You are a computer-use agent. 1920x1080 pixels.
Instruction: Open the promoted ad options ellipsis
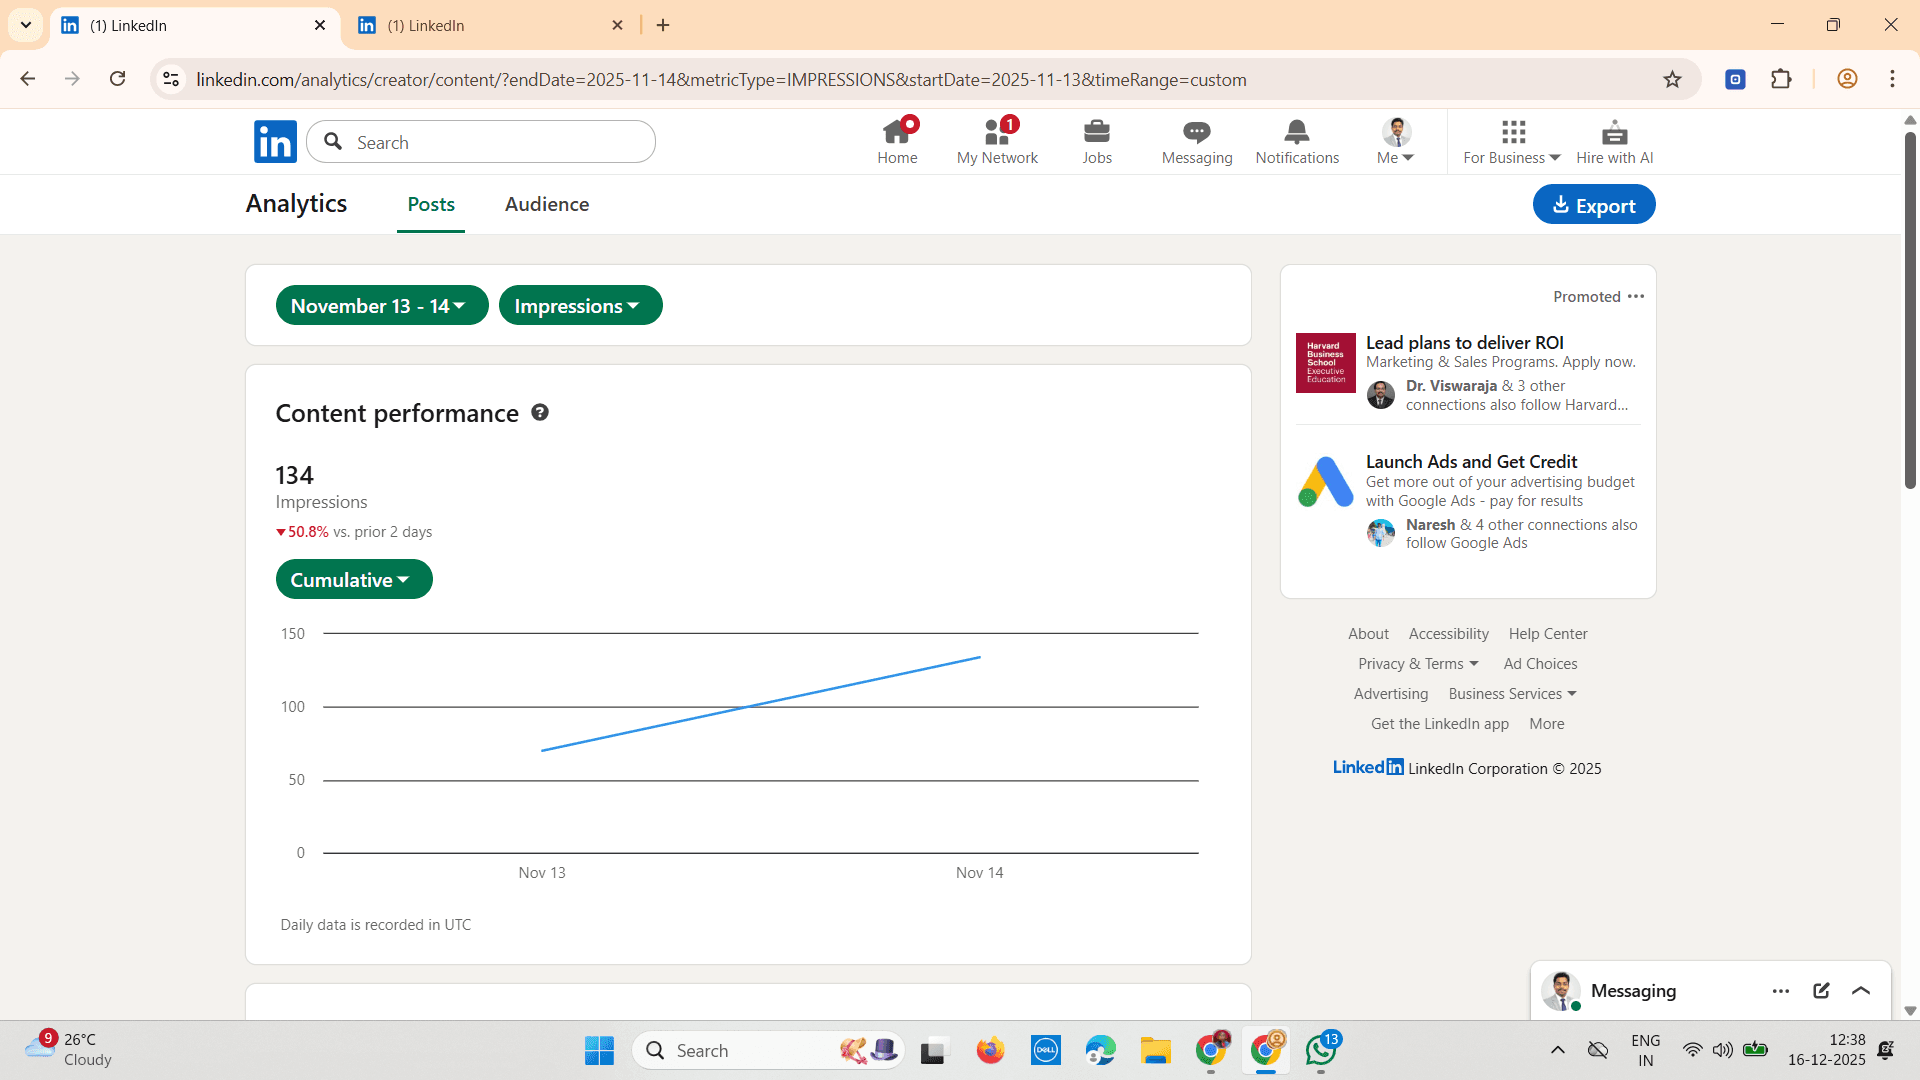click(1636, 296)
